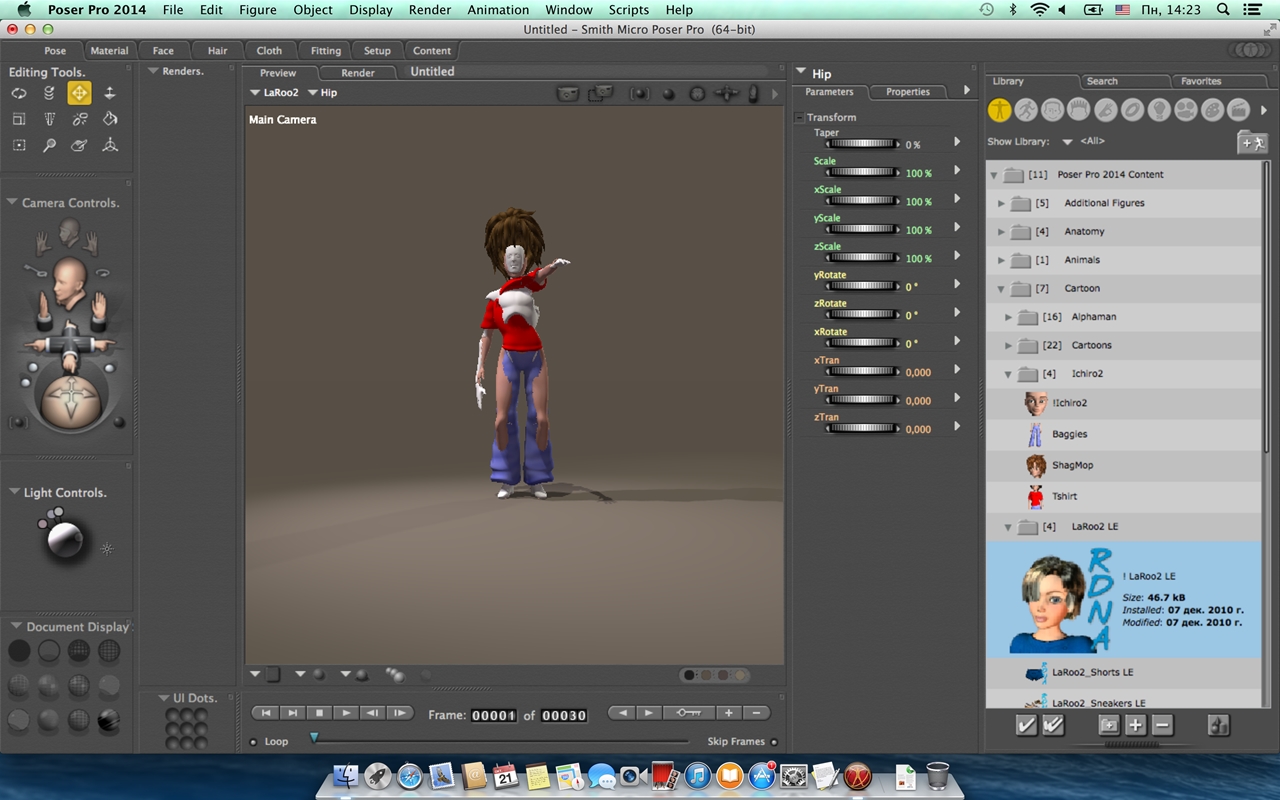1280x800 pixels.
Task: Click the viewport render camera icon
Action: pos(568,93)
